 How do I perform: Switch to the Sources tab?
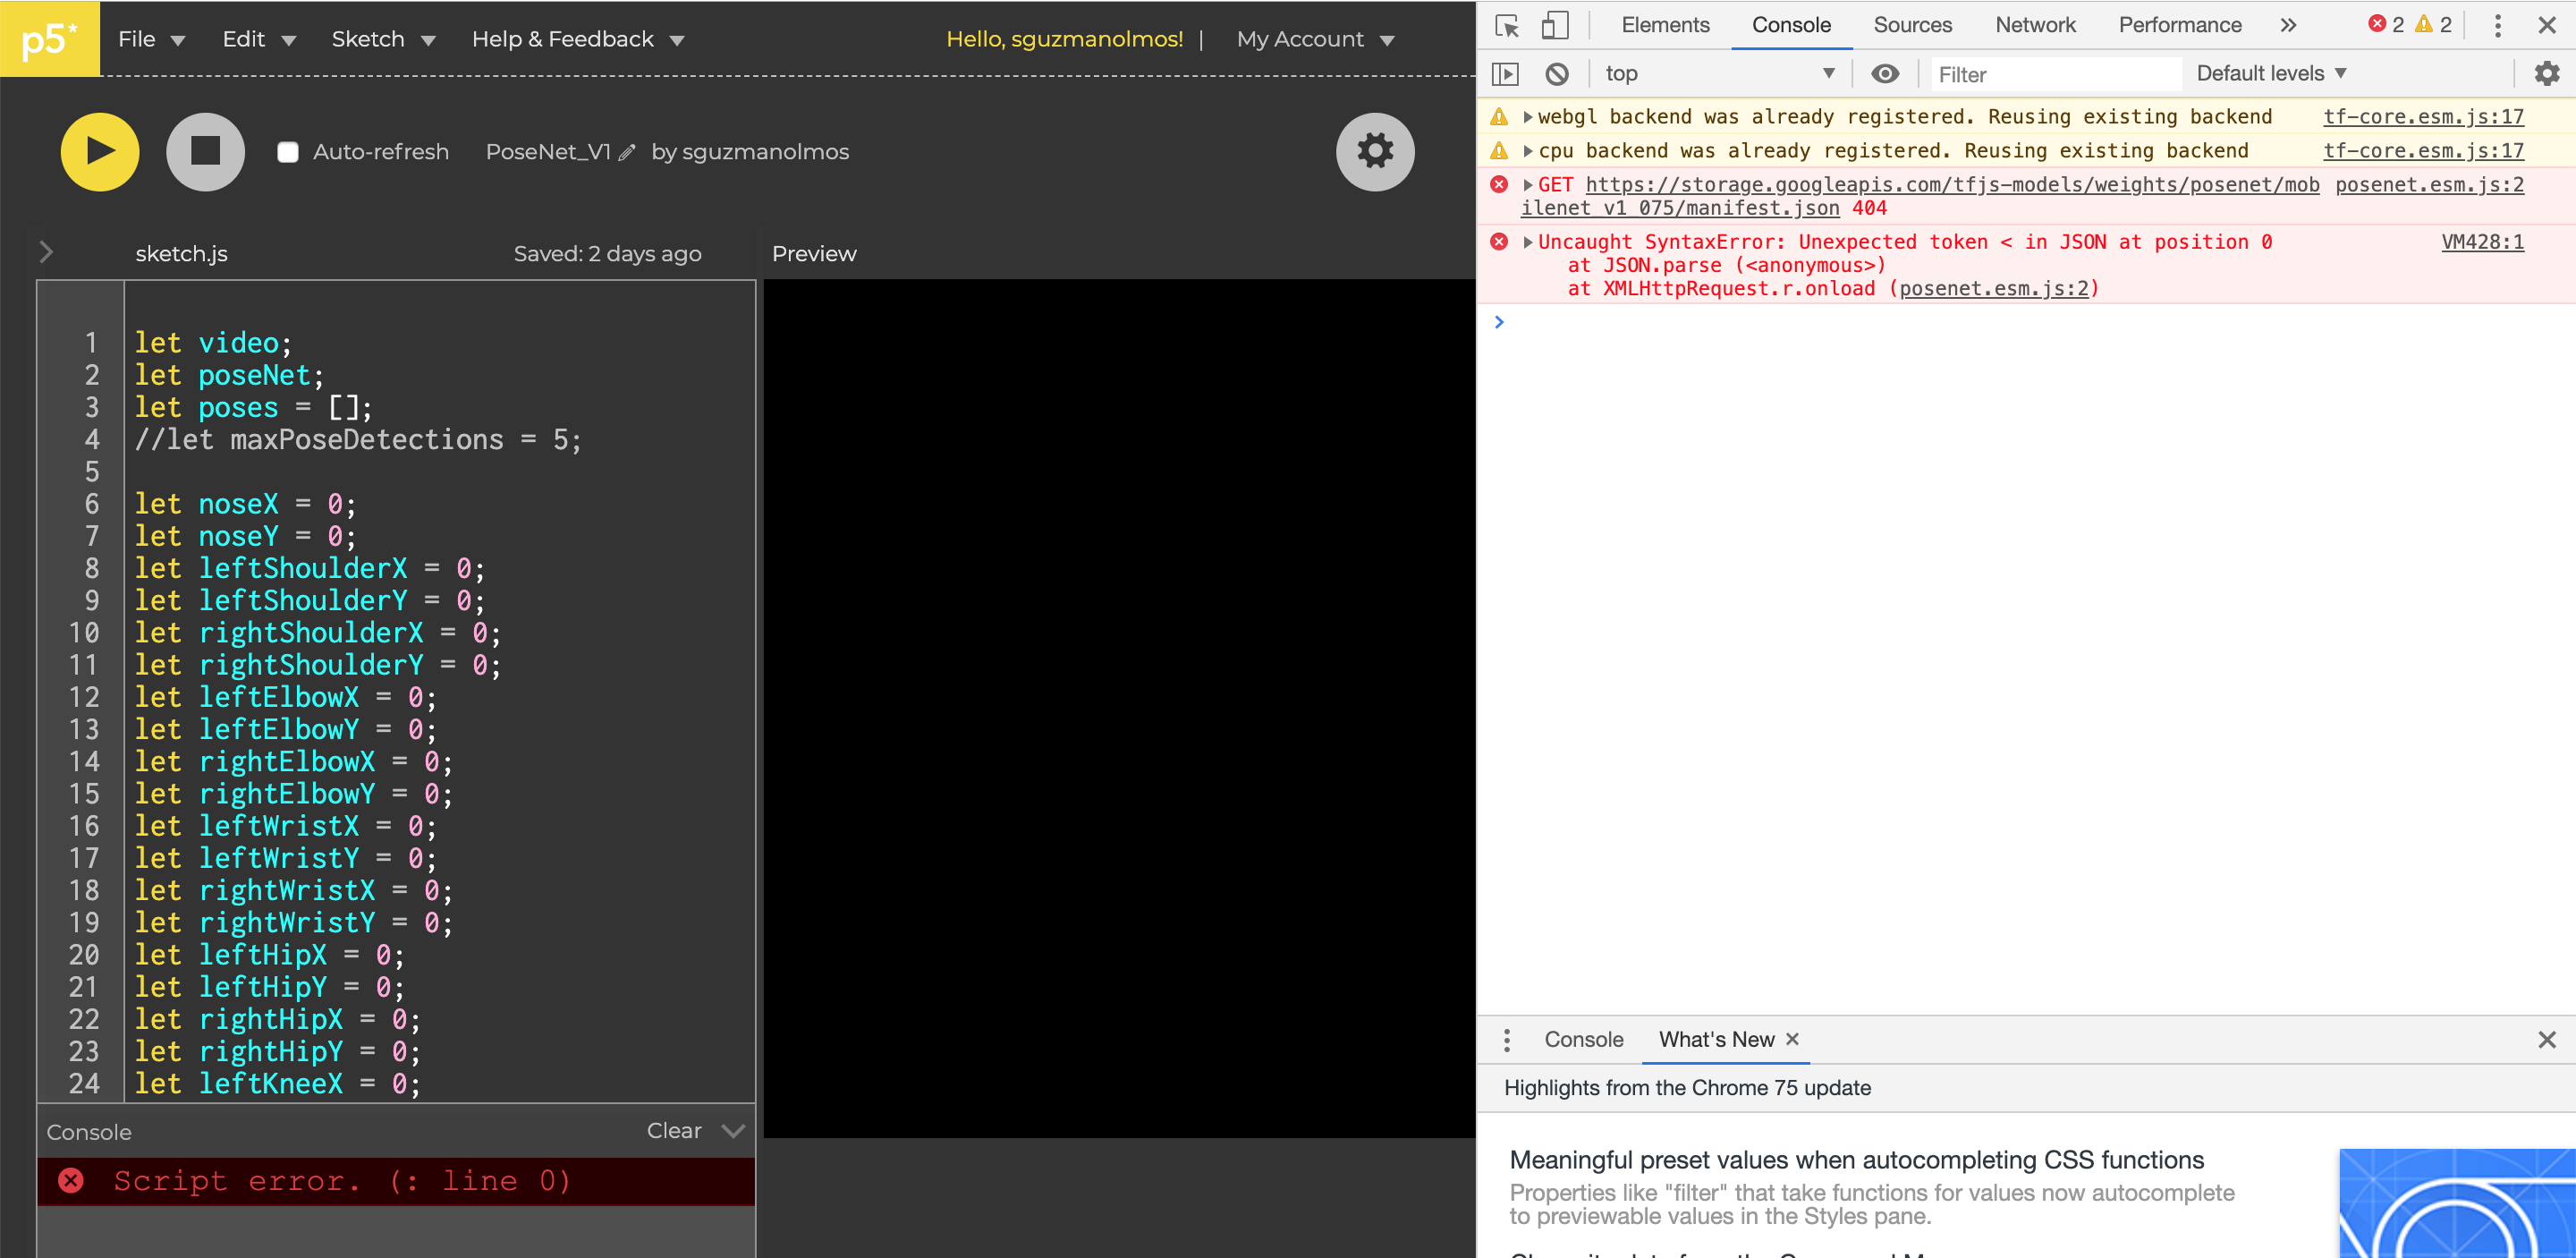1912,25
